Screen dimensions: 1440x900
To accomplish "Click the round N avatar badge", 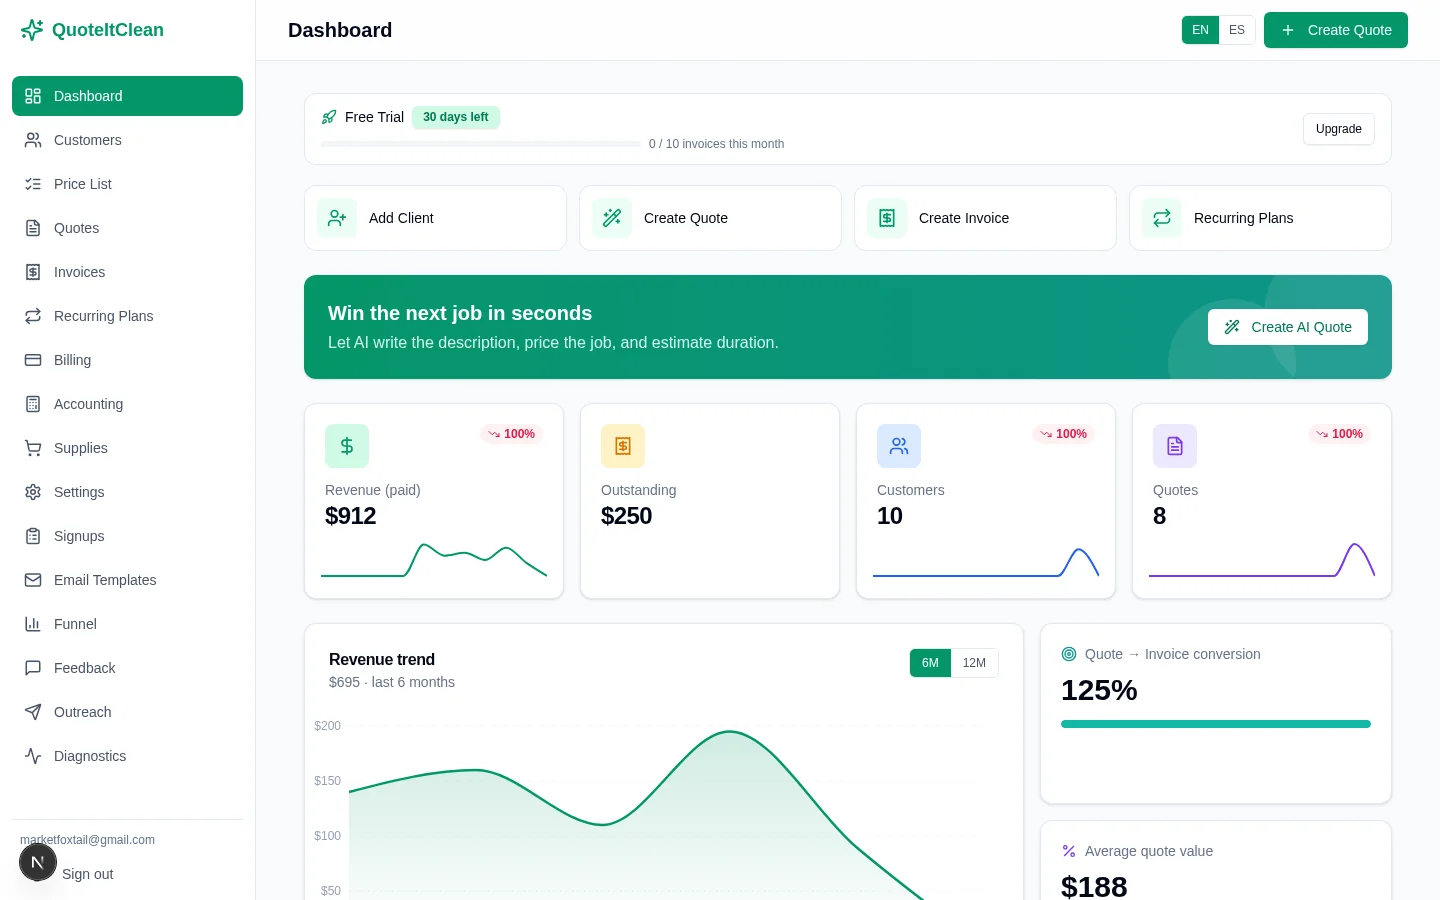I will click(38, 862).
